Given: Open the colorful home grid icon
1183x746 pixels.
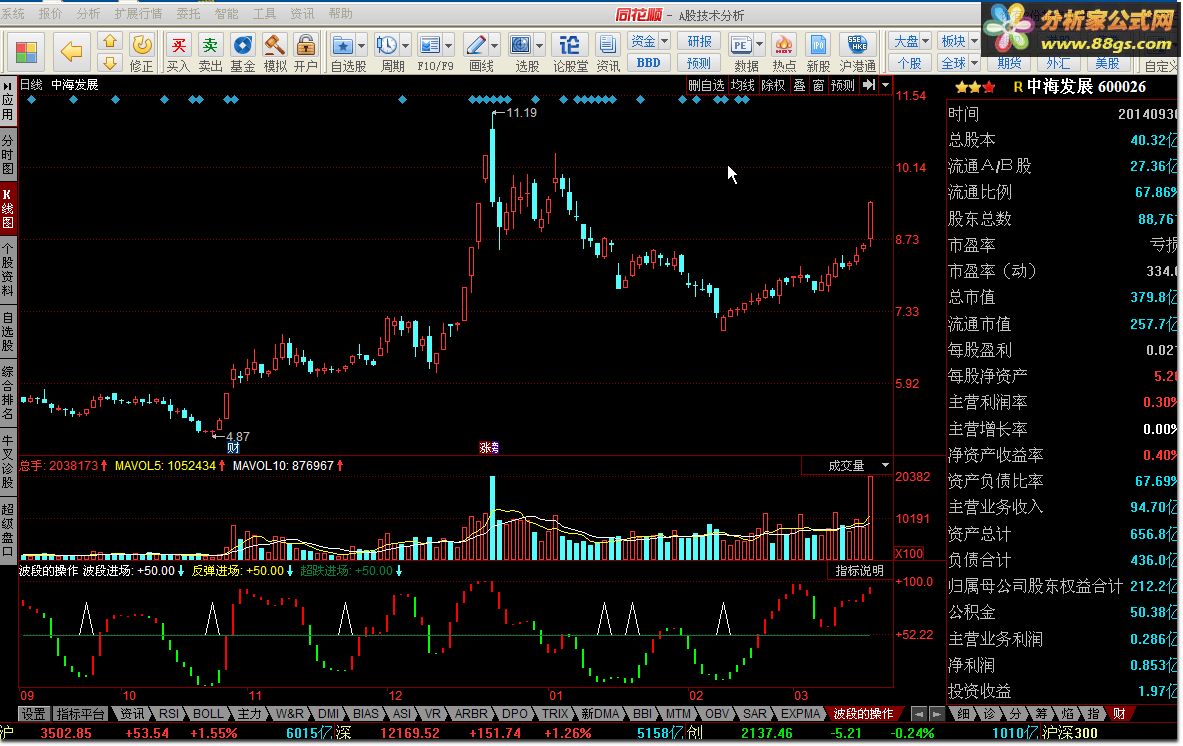Looking at the screenshot, I should [26, 52].
